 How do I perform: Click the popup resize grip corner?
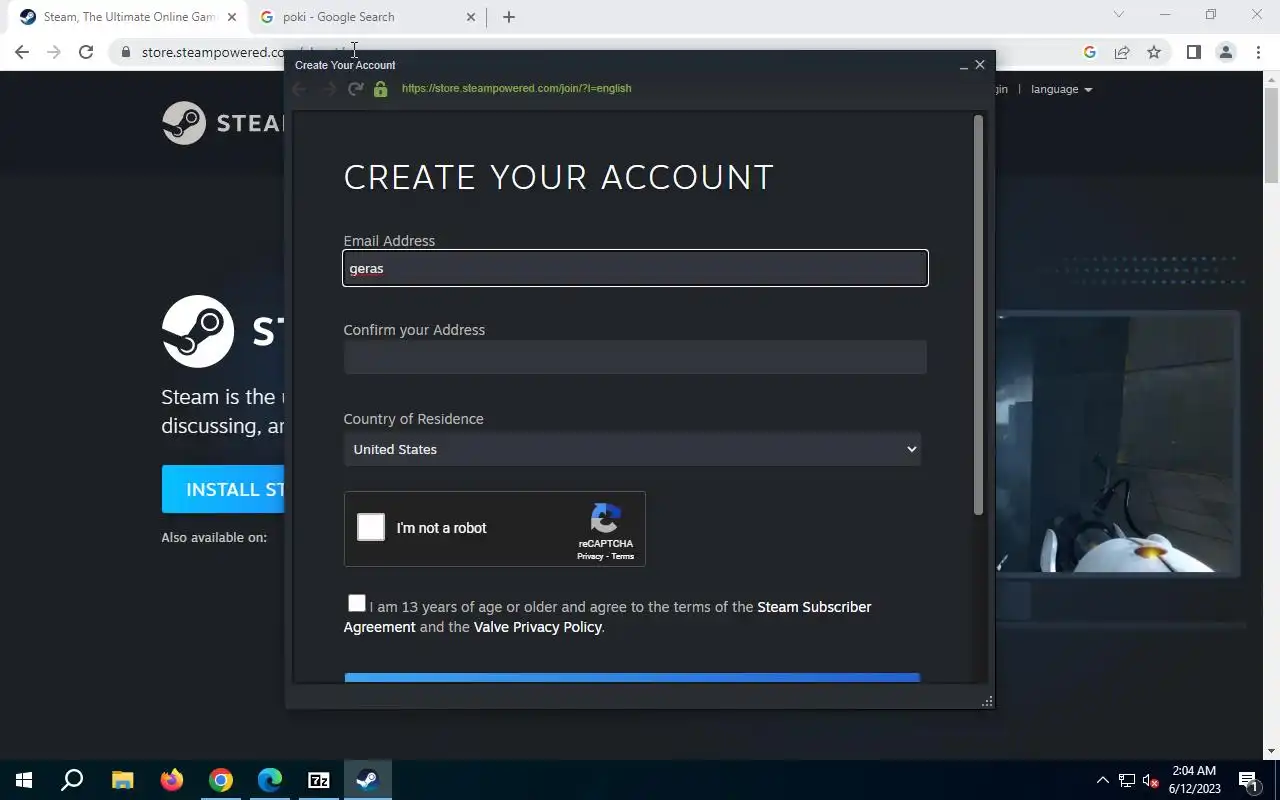[x=987, y=701]
